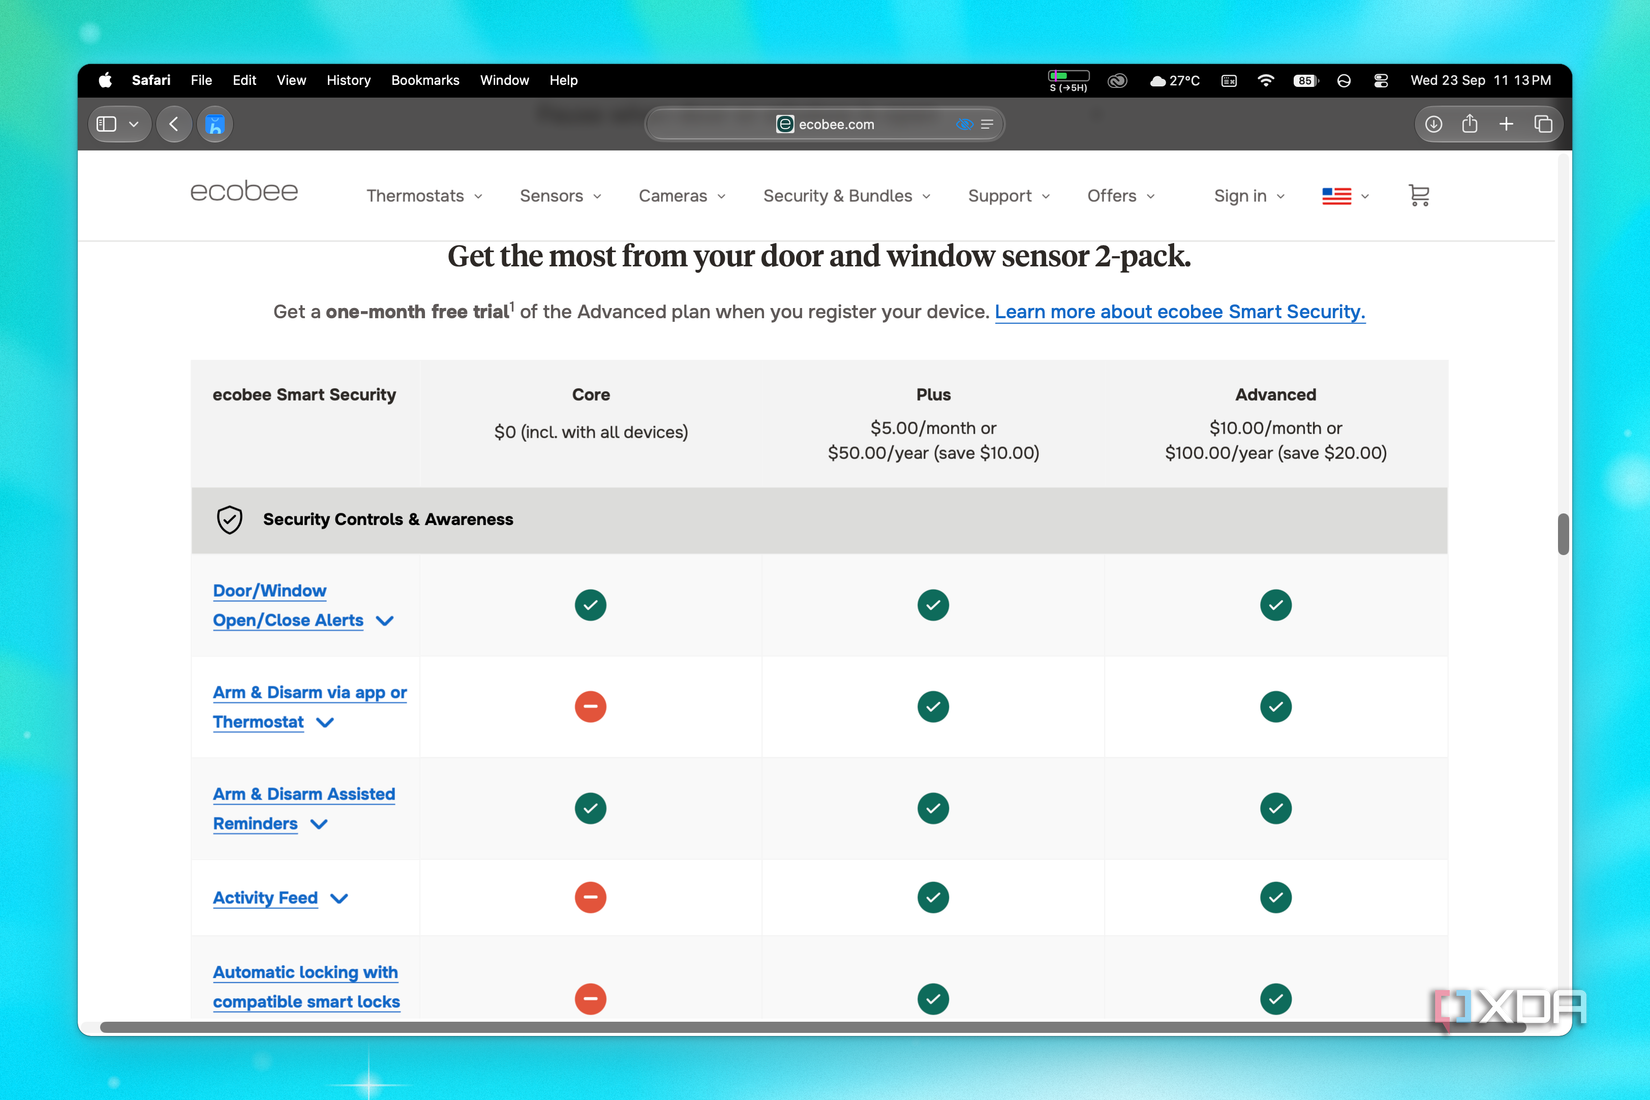Open the Sign in dropdown
1650x1100 pixels.
point(1249,196)
